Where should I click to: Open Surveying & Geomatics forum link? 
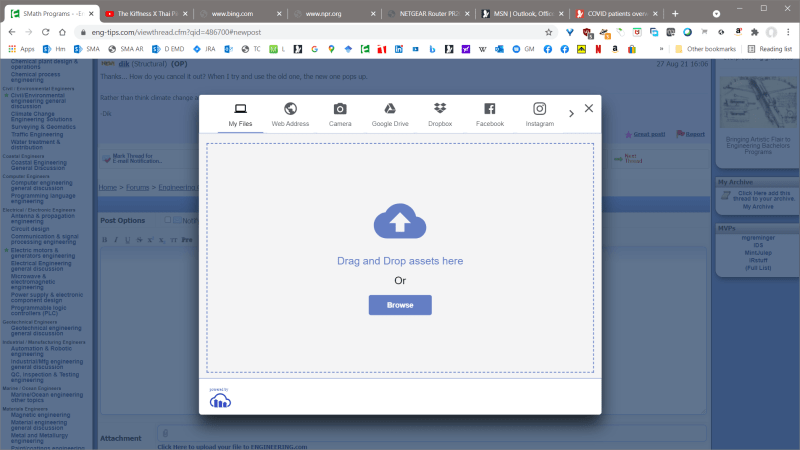tap(43, 127)
